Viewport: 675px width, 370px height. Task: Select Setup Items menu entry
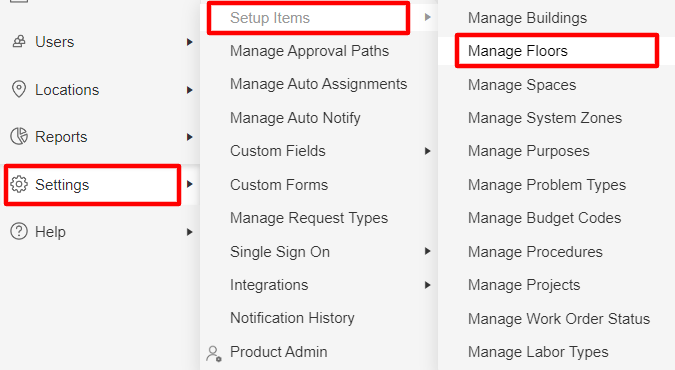pos(270,18)
